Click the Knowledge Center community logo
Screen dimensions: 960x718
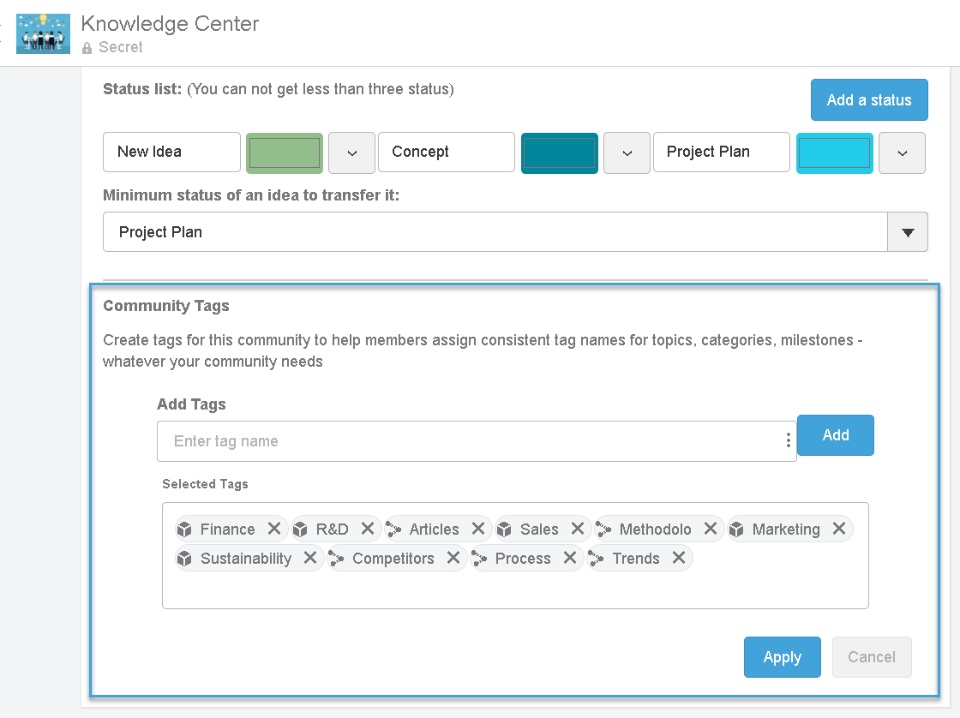pyautogui.click(x=43, y=34)
